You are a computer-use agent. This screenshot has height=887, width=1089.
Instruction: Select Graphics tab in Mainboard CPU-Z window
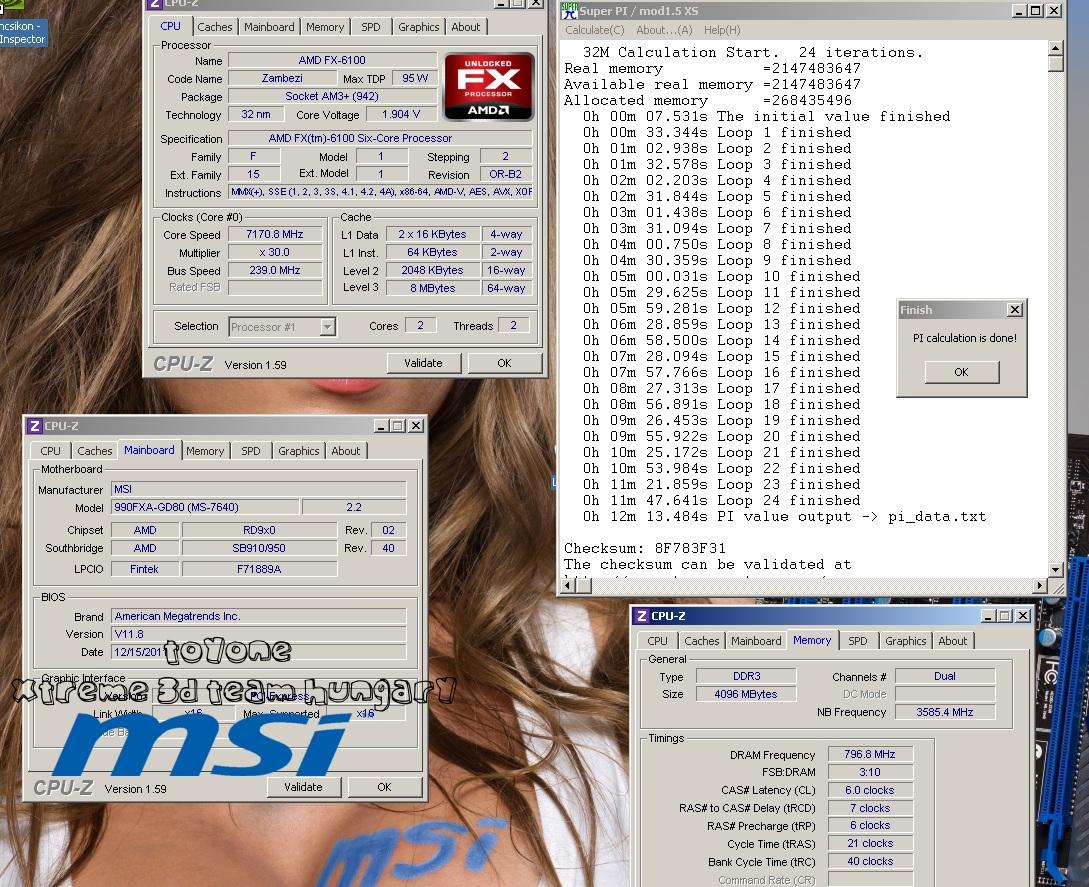tap(299, 451)
